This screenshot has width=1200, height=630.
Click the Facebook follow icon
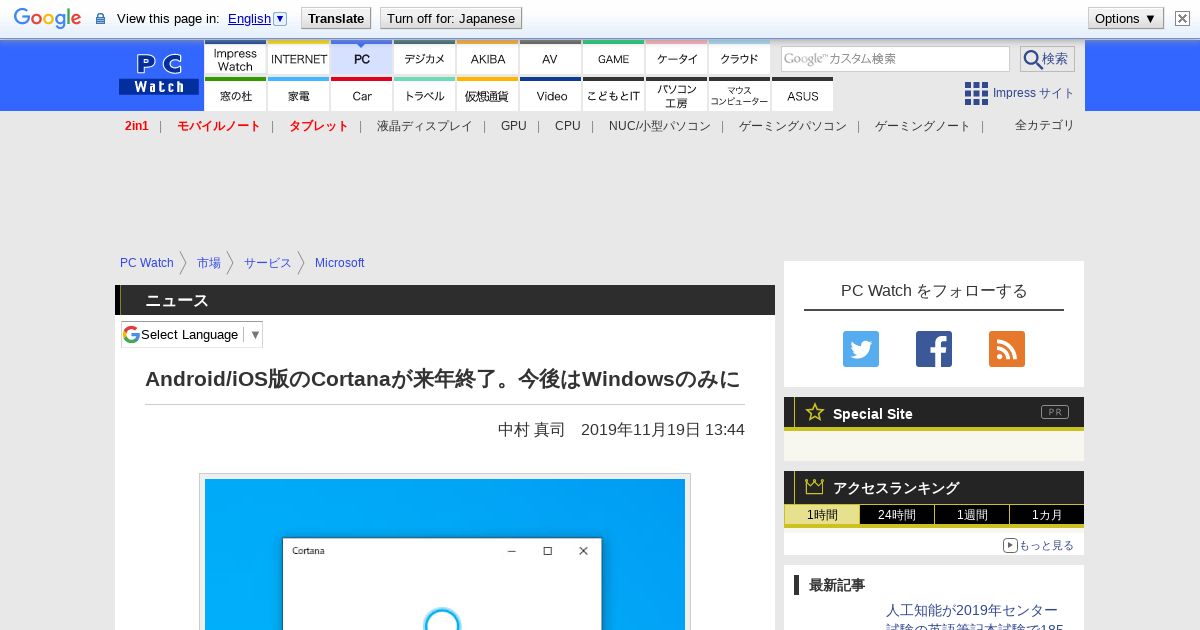click(x=934, y=349)
